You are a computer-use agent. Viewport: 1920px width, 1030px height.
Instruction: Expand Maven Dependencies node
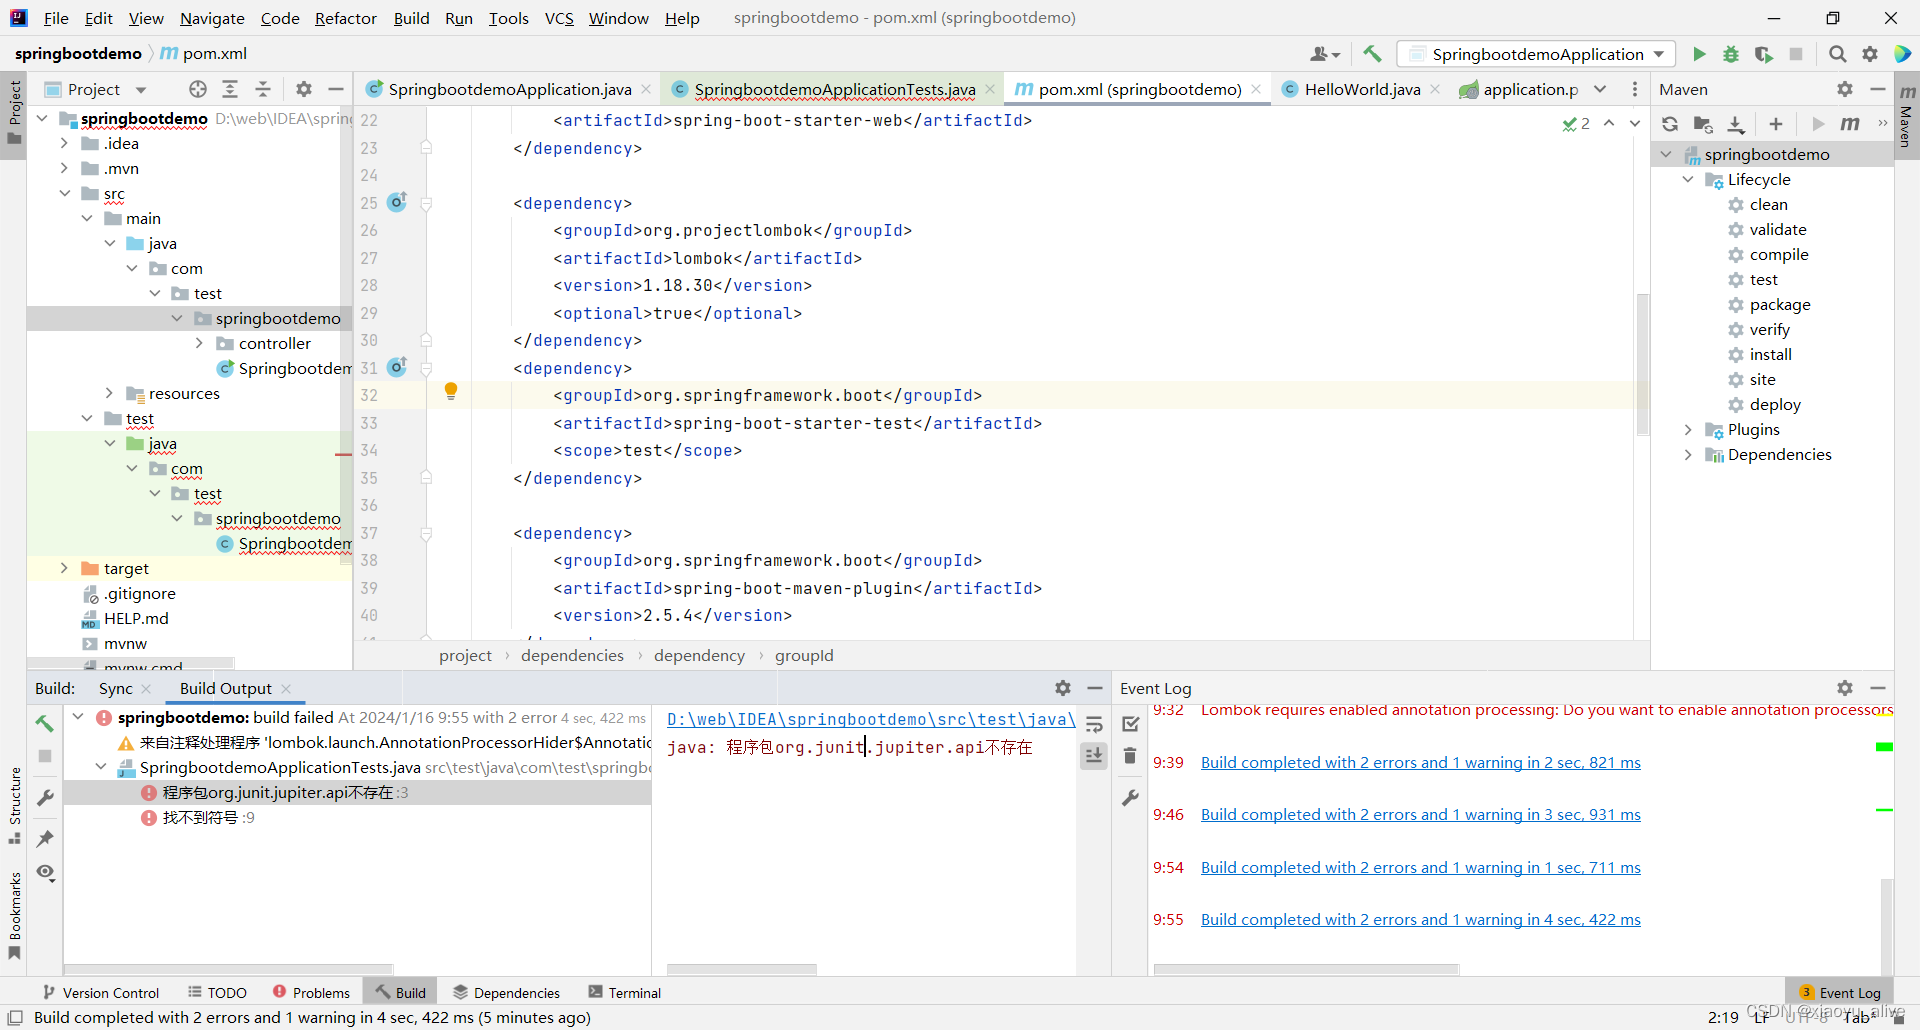[1688, 454]
